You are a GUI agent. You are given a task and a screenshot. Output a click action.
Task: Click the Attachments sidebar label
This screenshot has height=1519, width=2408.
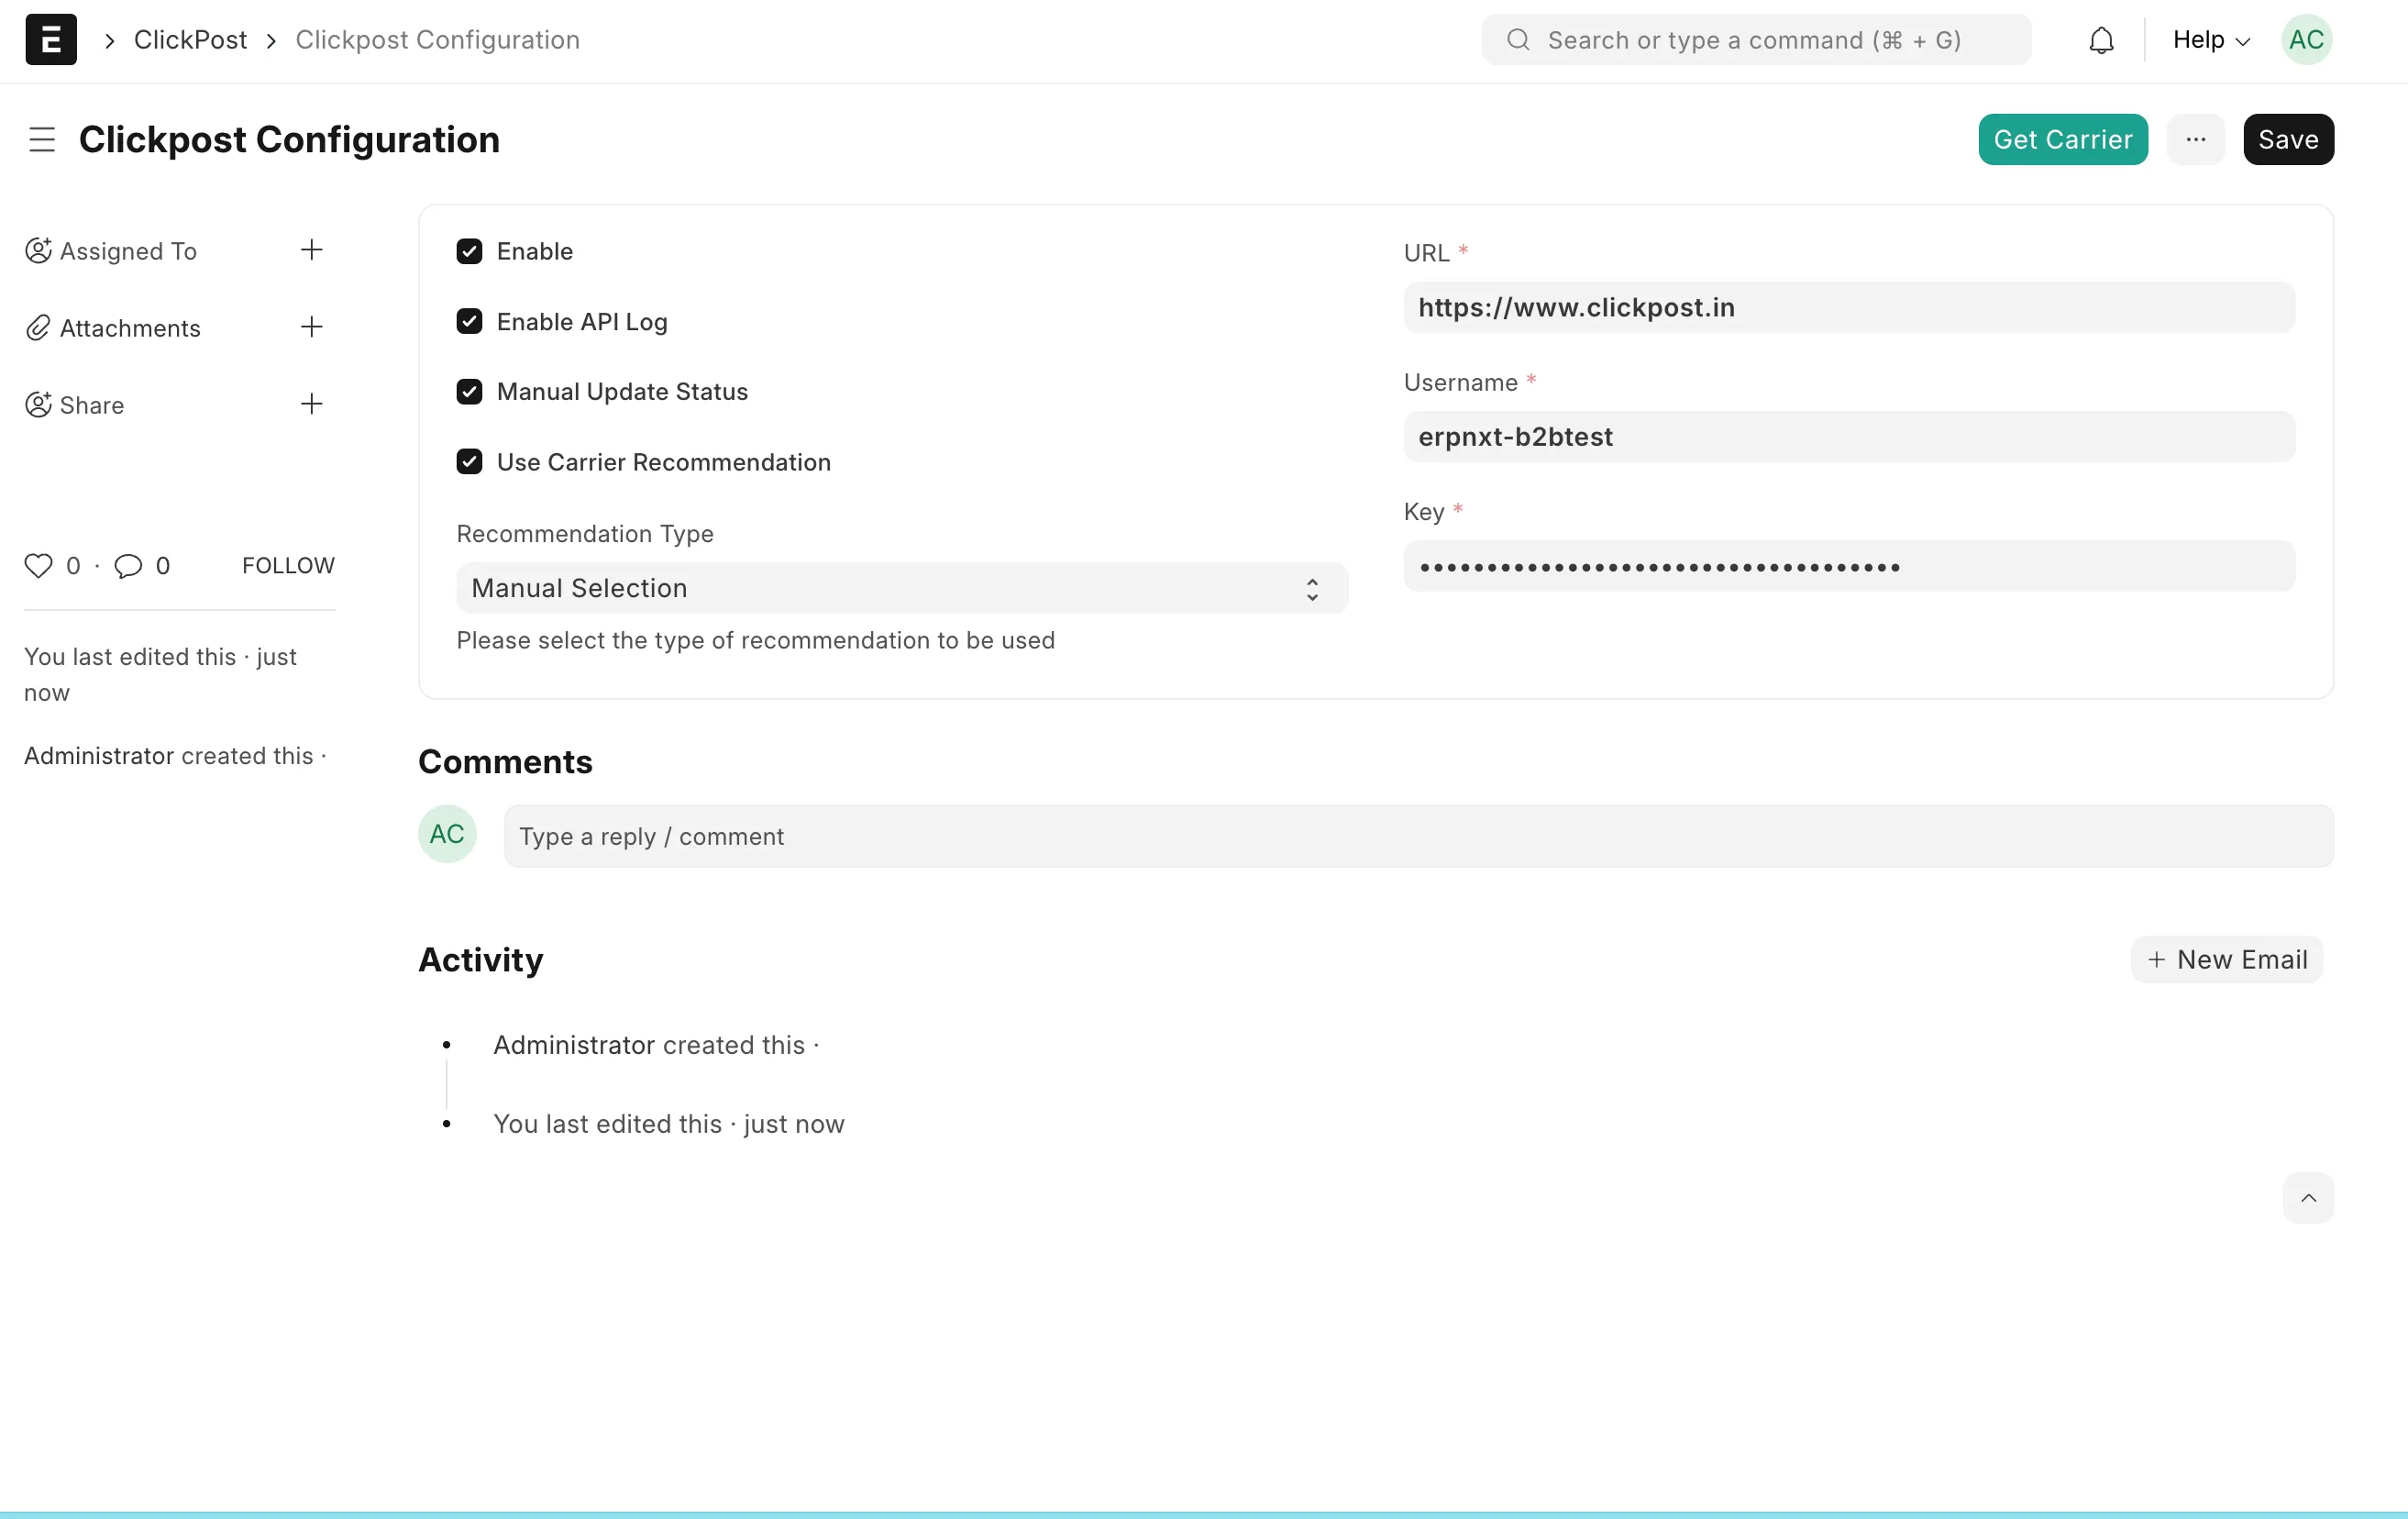[x=130, y=328]
